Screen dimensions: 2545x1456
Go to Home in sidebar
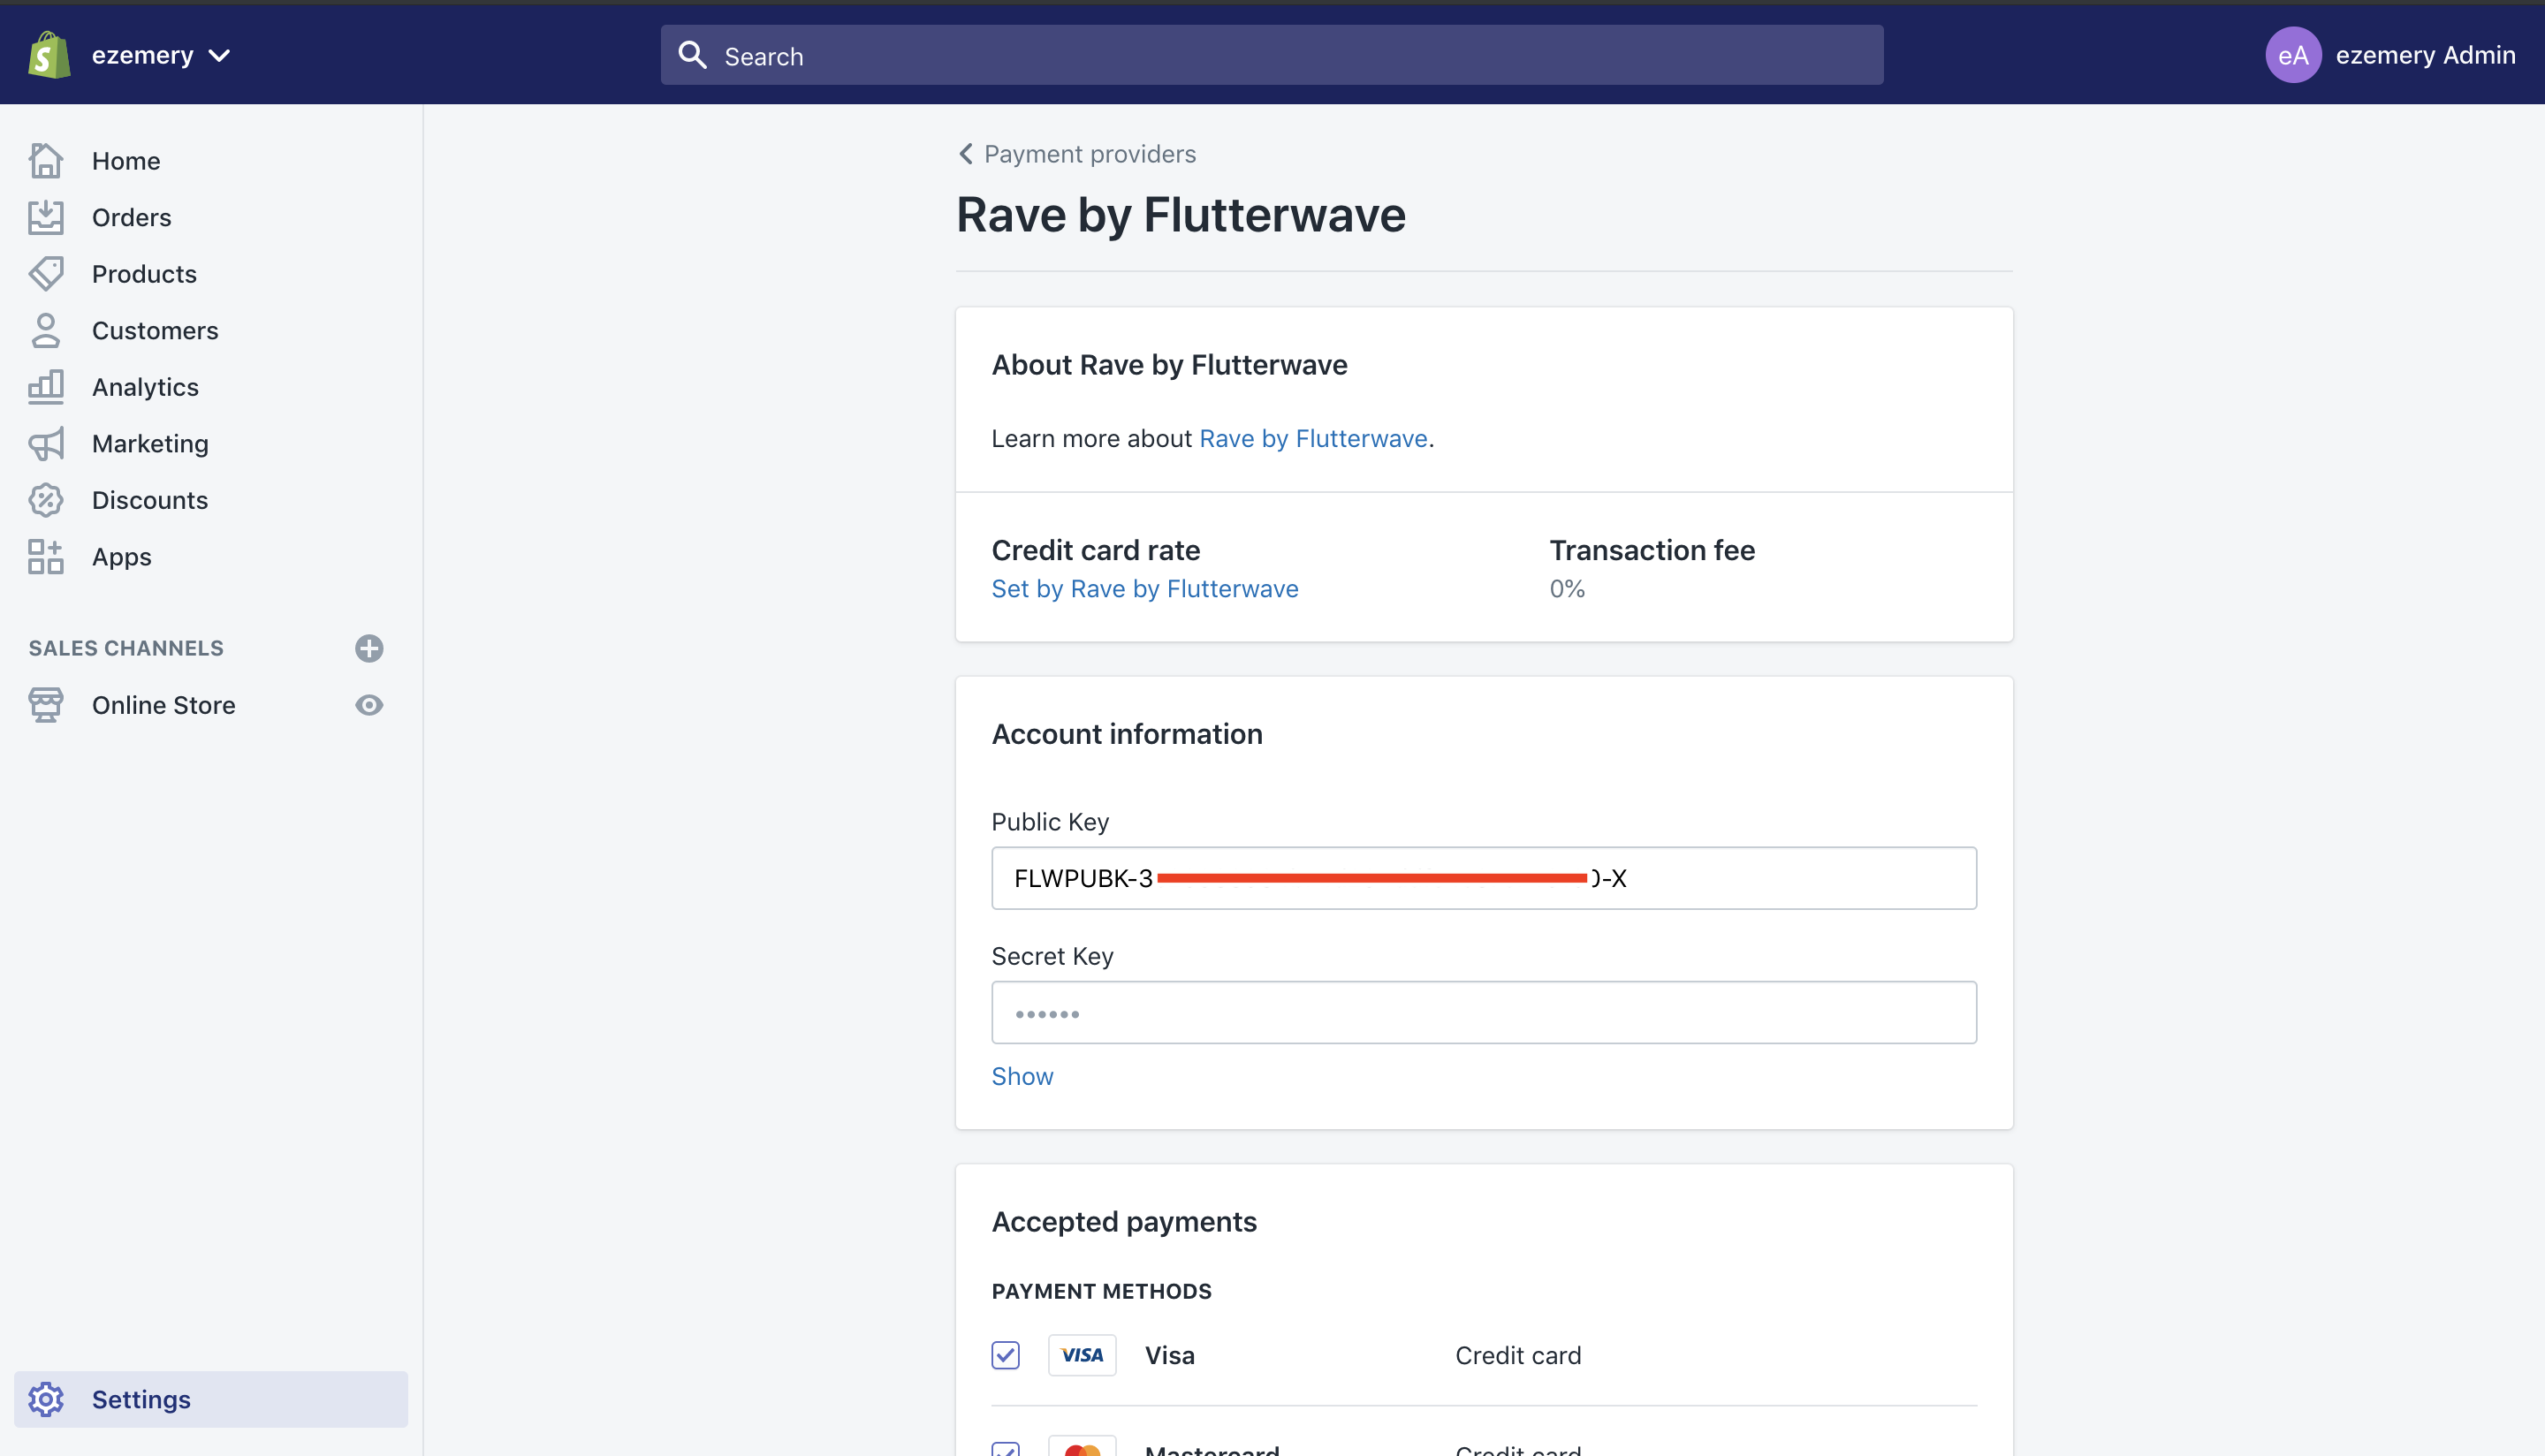click(126, 161)
